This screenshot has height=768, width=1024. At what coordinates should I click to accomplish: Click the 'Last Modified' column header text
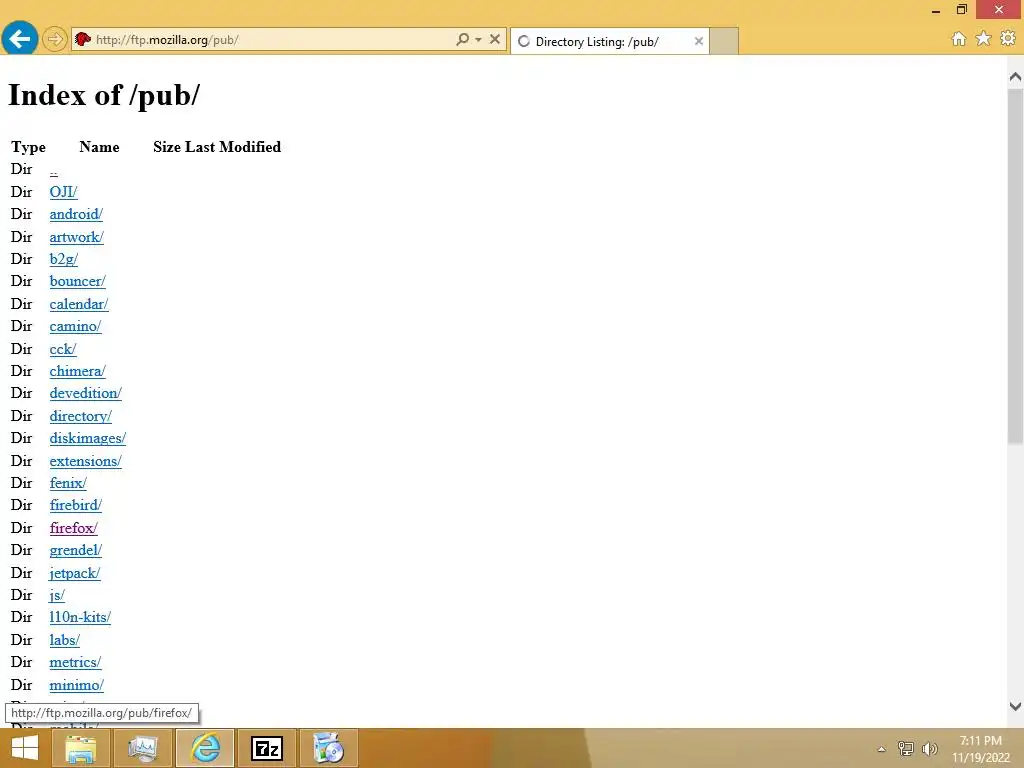click(x=233, y=147)
